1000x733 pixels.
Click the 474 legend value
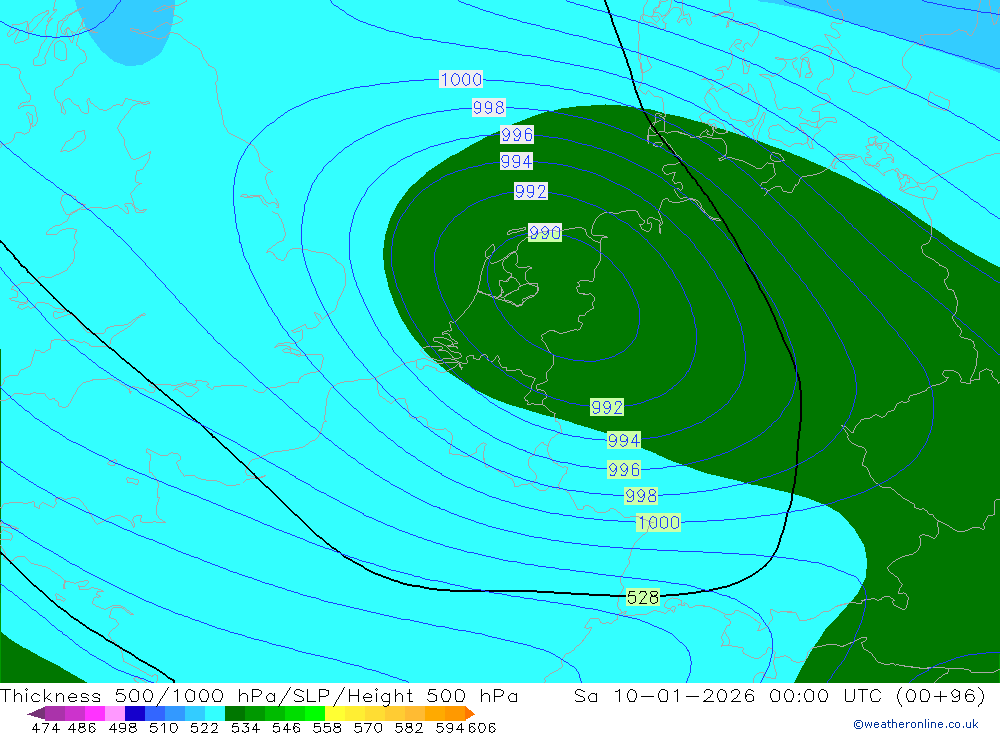45,727
